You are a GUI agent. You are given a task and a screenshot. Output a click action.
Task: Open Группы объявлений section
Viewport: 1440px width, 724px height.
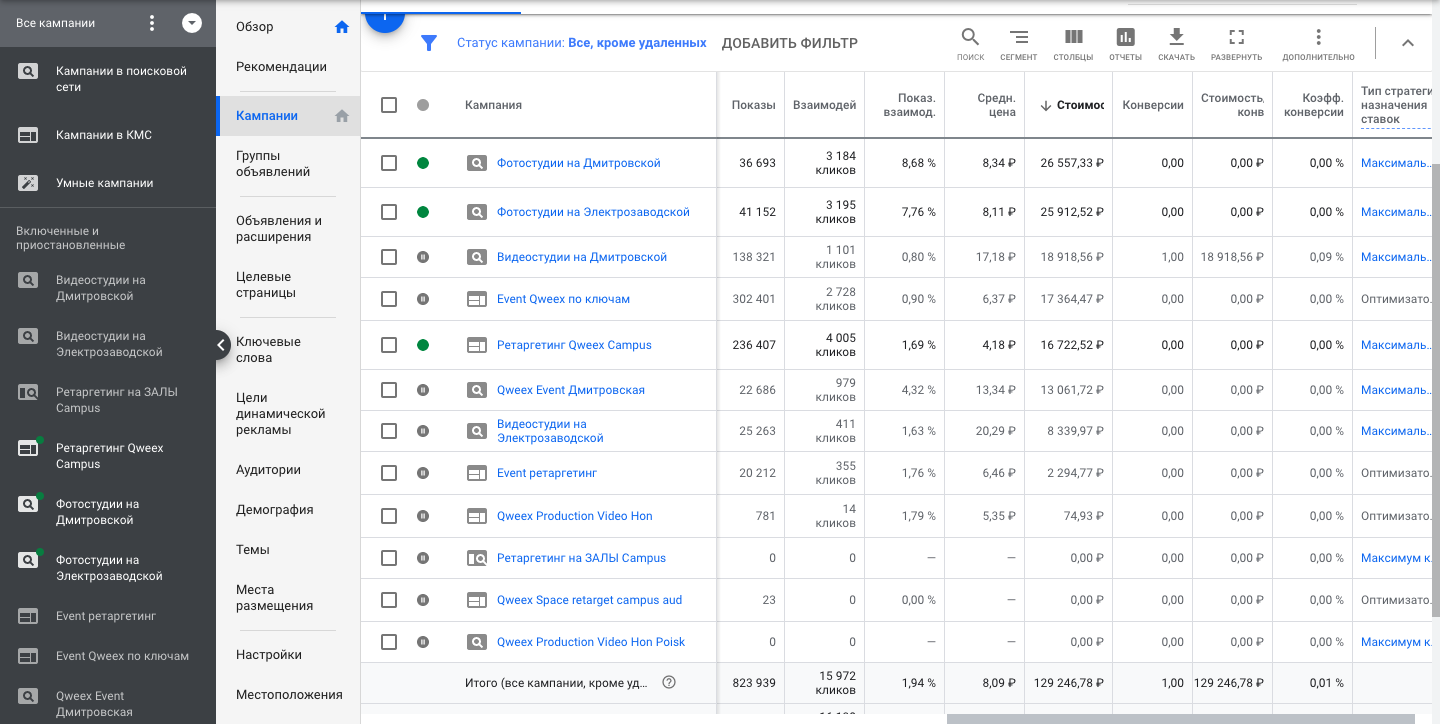[x=273, y=164]
